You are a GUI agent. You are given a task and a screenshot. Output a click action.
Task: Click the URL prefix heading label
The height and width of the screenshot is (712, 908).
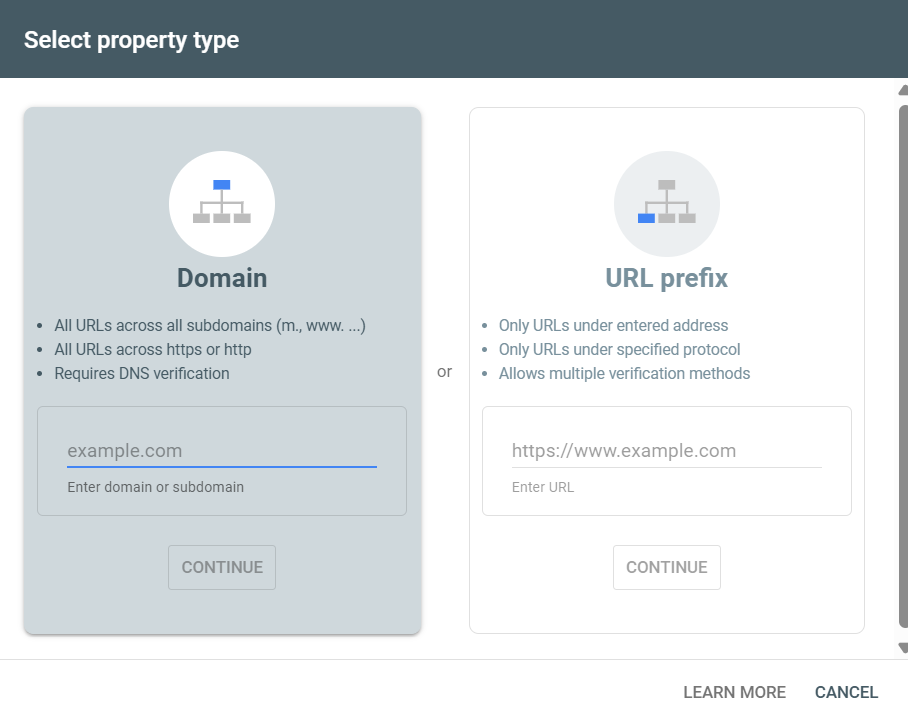tap(666, 278)
